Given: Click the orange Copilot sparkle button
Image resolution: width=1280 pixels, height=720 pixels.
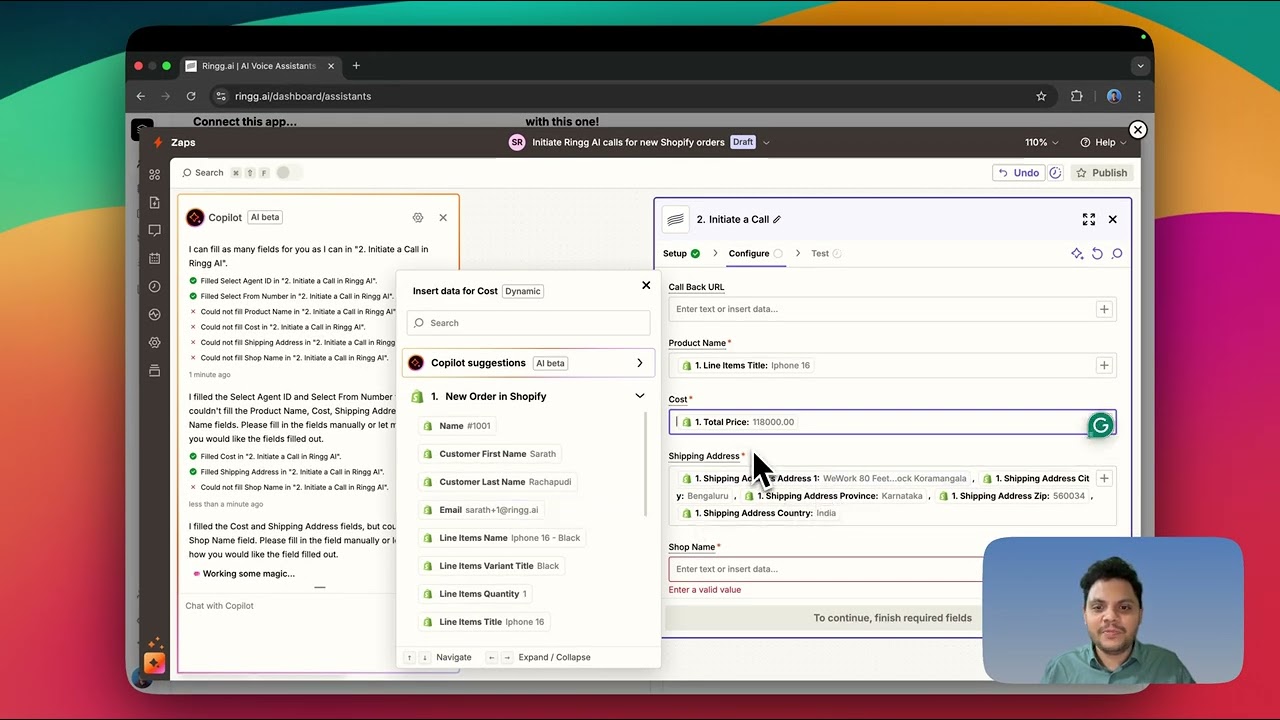Looking at the screenshot, I should [x=154, y=663].
